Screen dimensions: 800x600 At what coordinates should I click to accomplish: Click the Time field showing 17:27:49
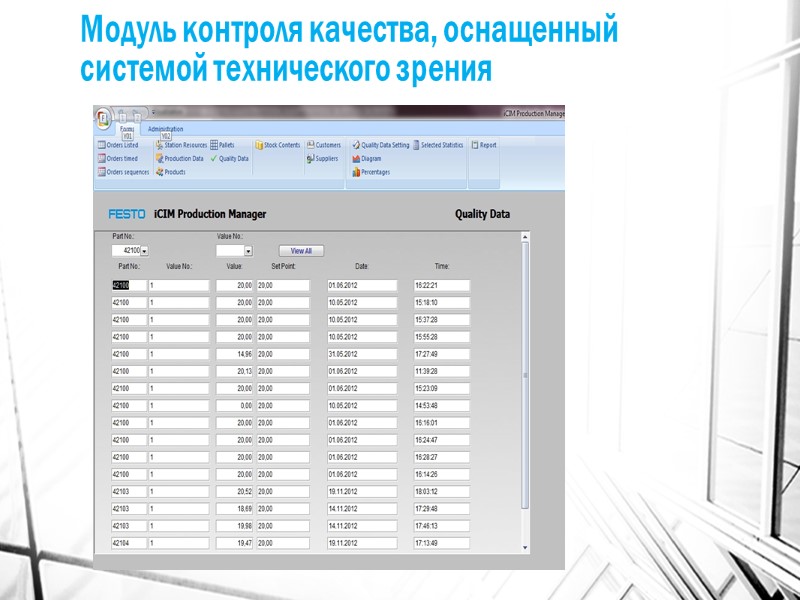[441, 354]
